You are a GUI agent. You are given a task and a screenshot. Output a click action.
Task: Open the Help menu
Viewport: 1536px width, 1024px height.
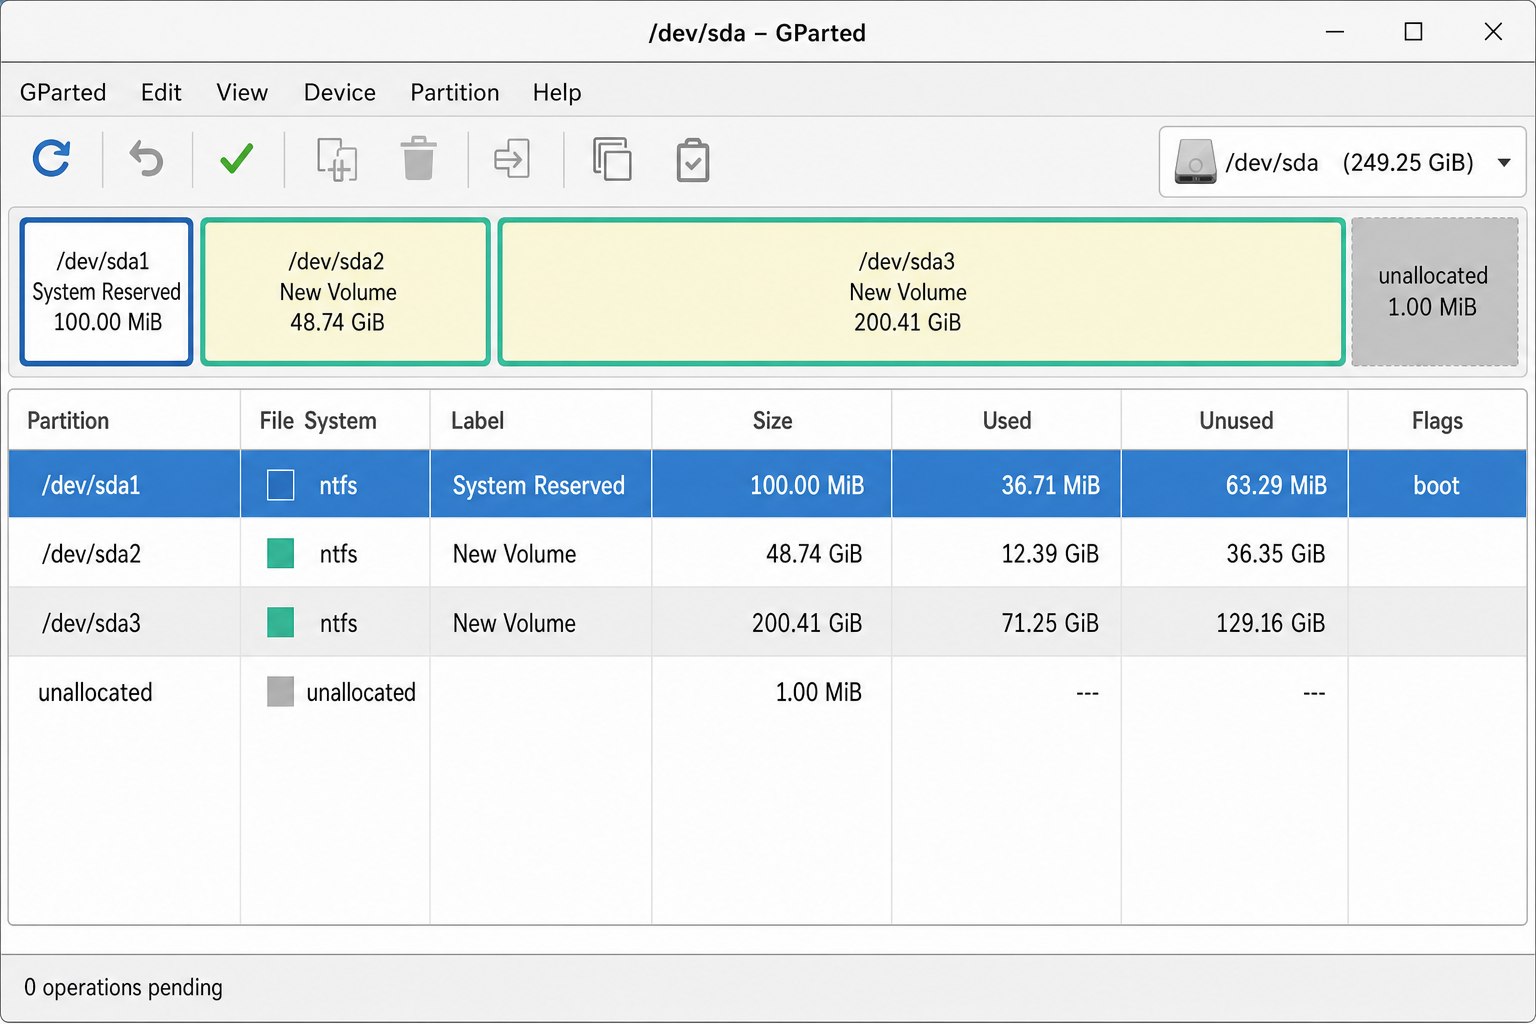tap(557, 92)
